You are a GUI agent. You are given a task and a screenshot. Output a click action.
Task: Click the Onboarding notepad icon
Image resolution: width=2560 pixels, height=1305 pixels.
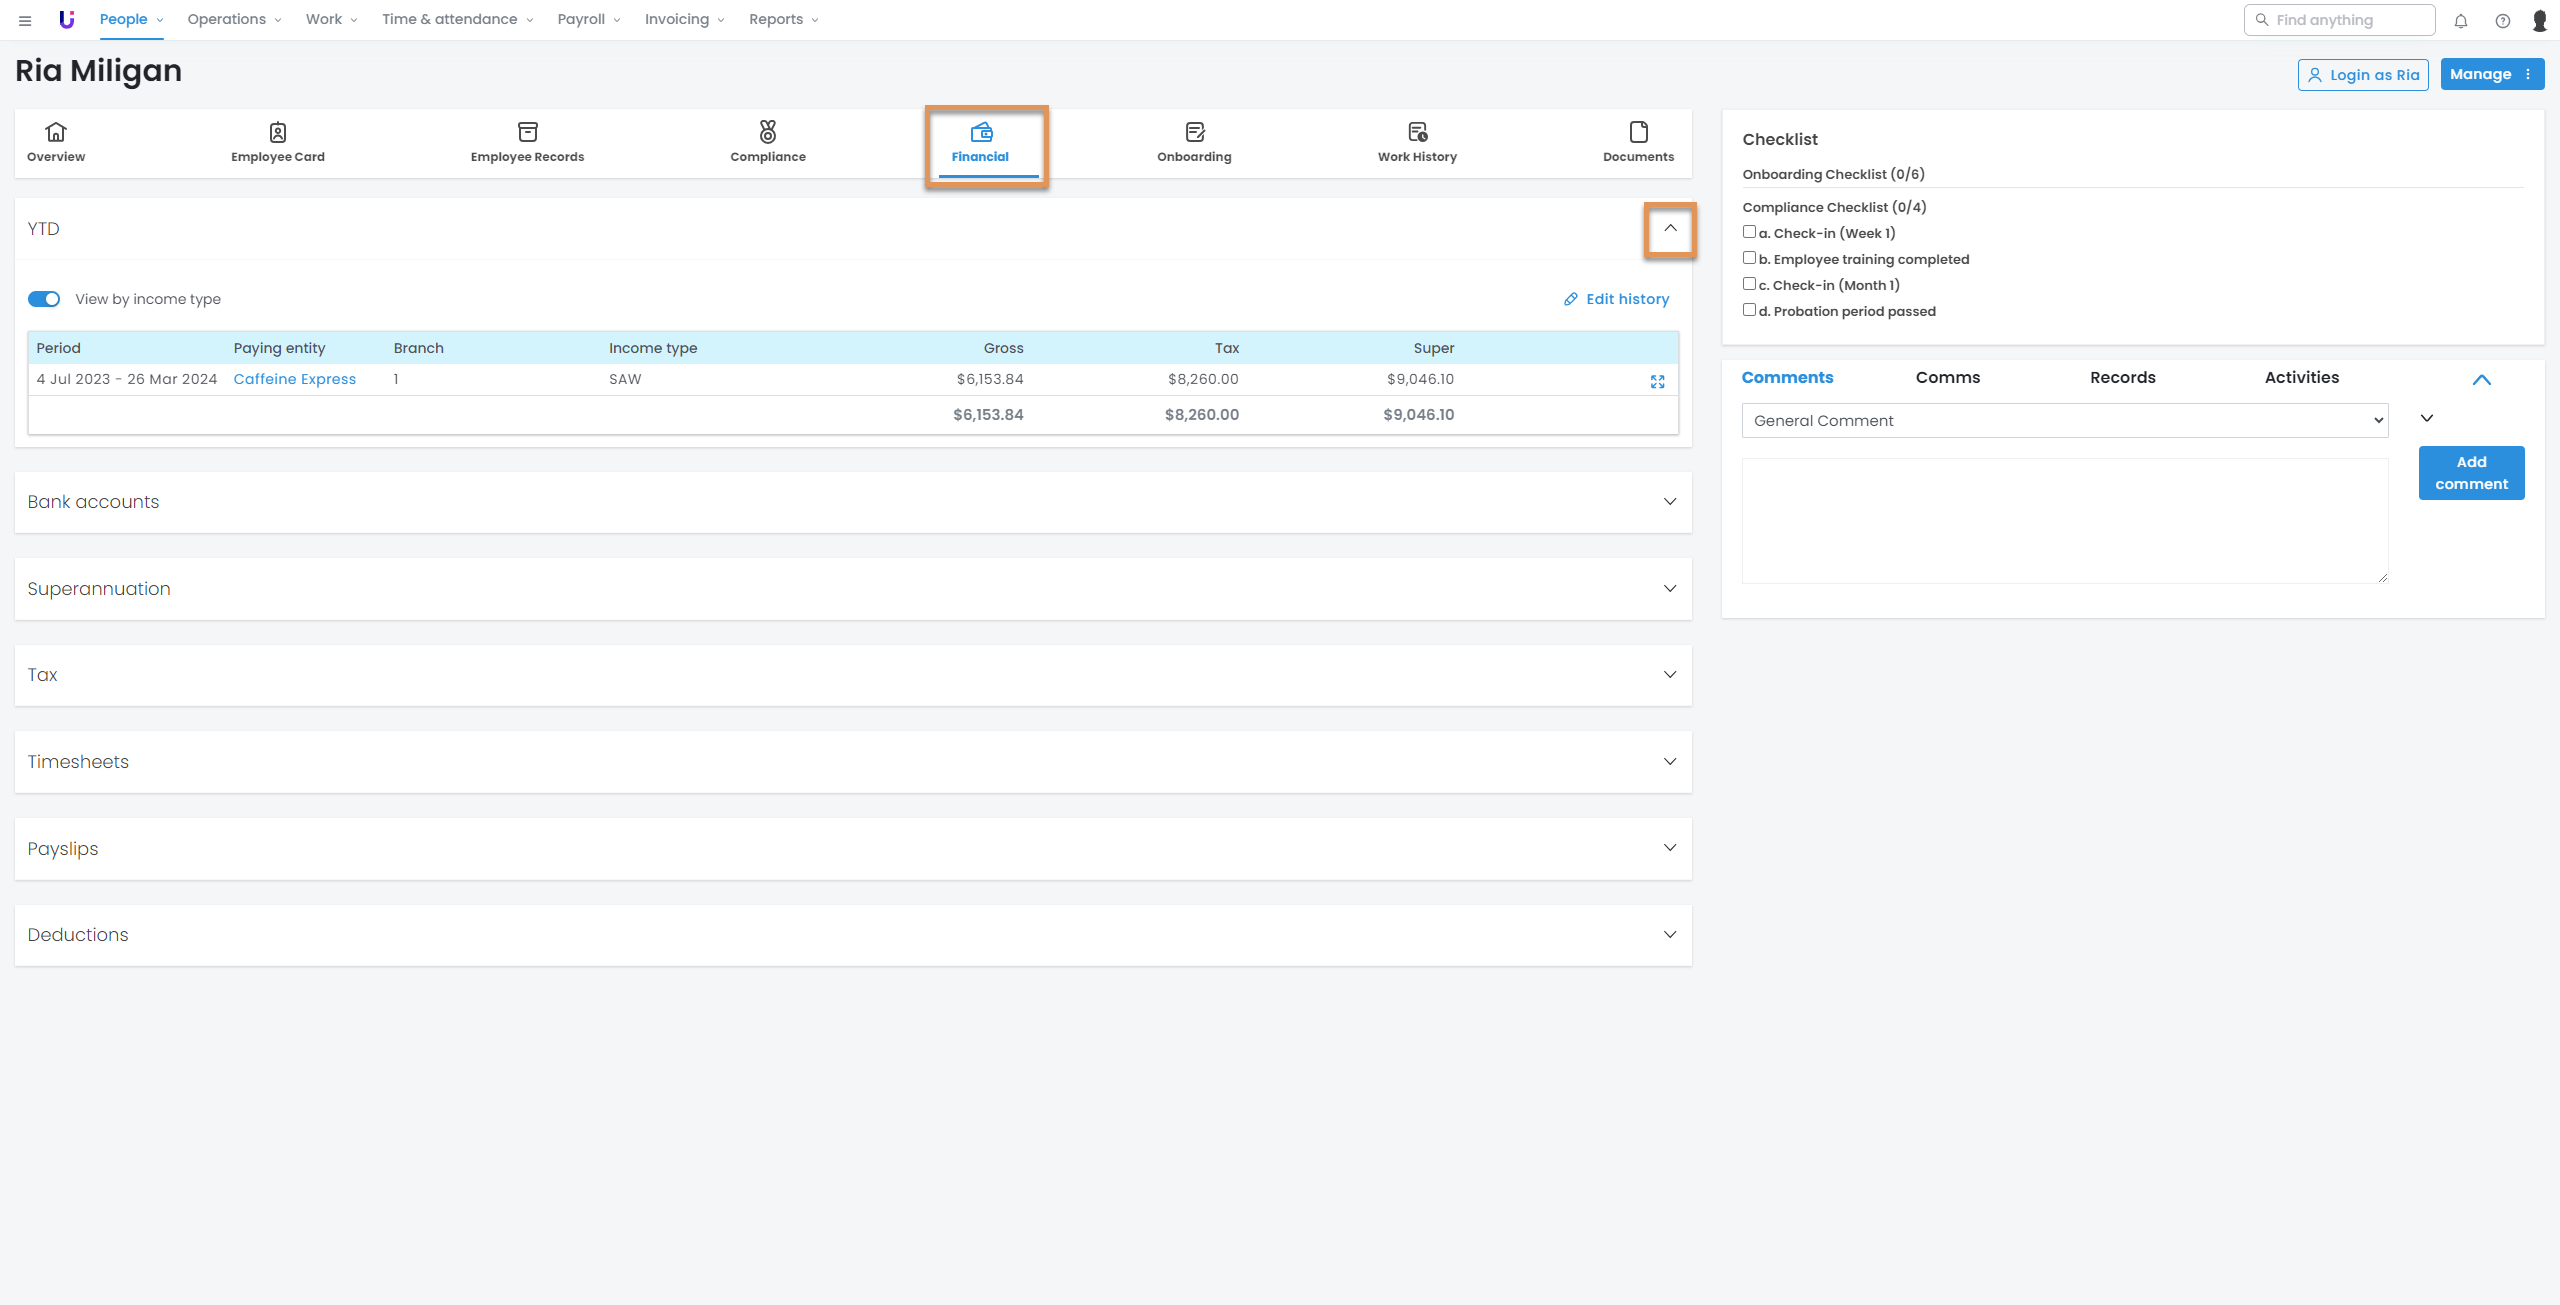tap(1195, 132)
